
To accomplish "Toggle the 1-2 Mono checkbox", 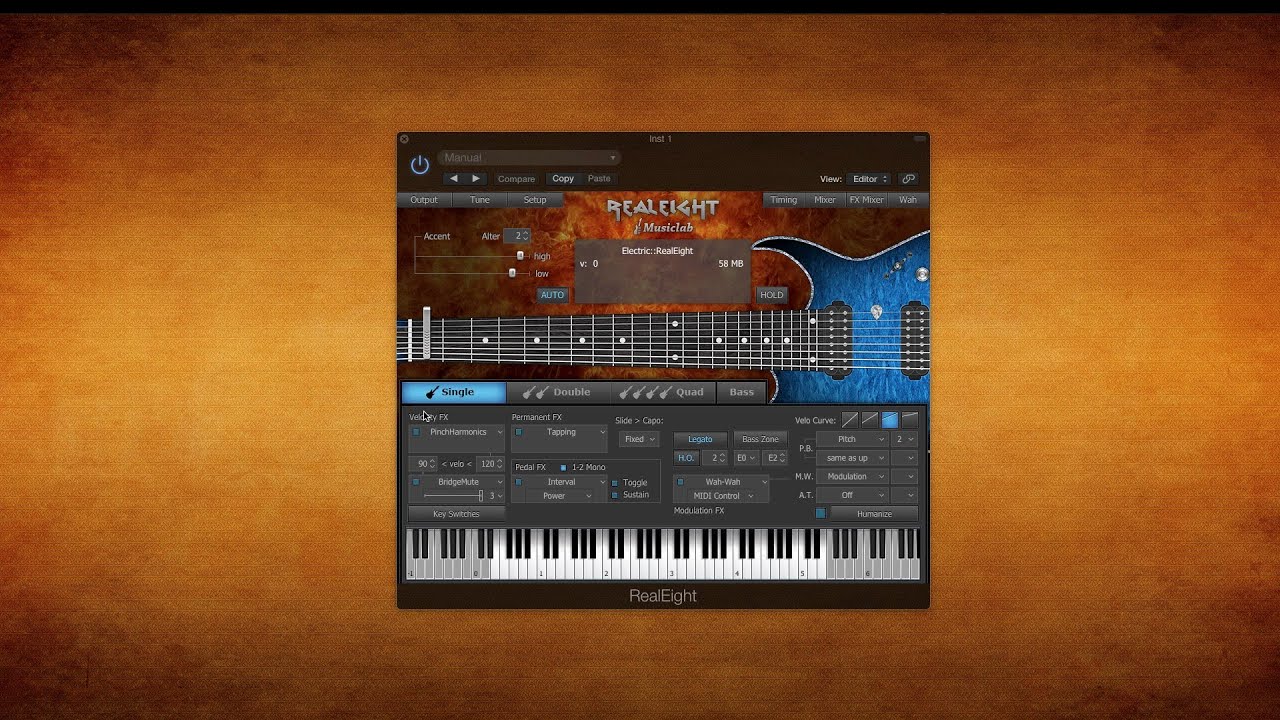I will [563, 467].
